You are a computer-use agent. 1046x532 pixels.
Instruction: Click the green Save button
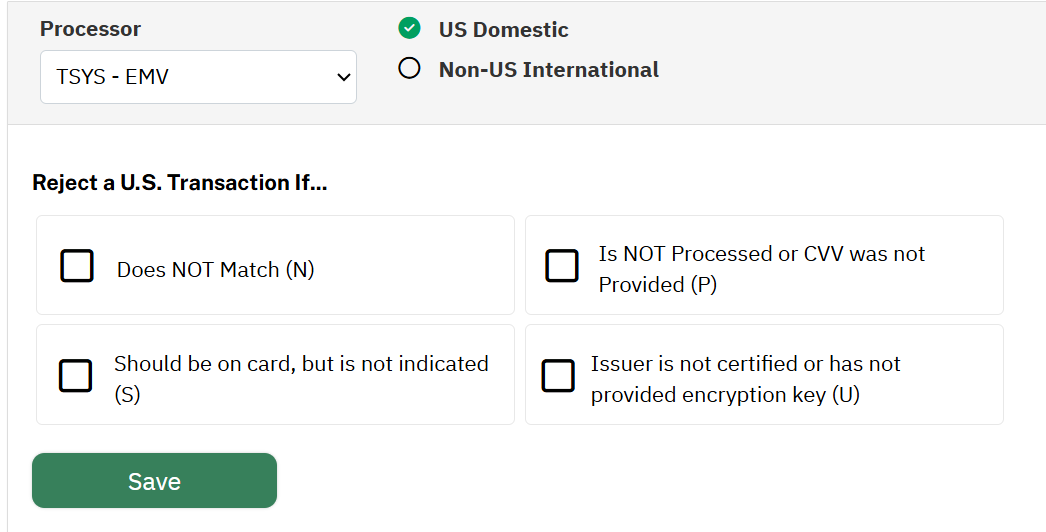(x=154, y=481)
